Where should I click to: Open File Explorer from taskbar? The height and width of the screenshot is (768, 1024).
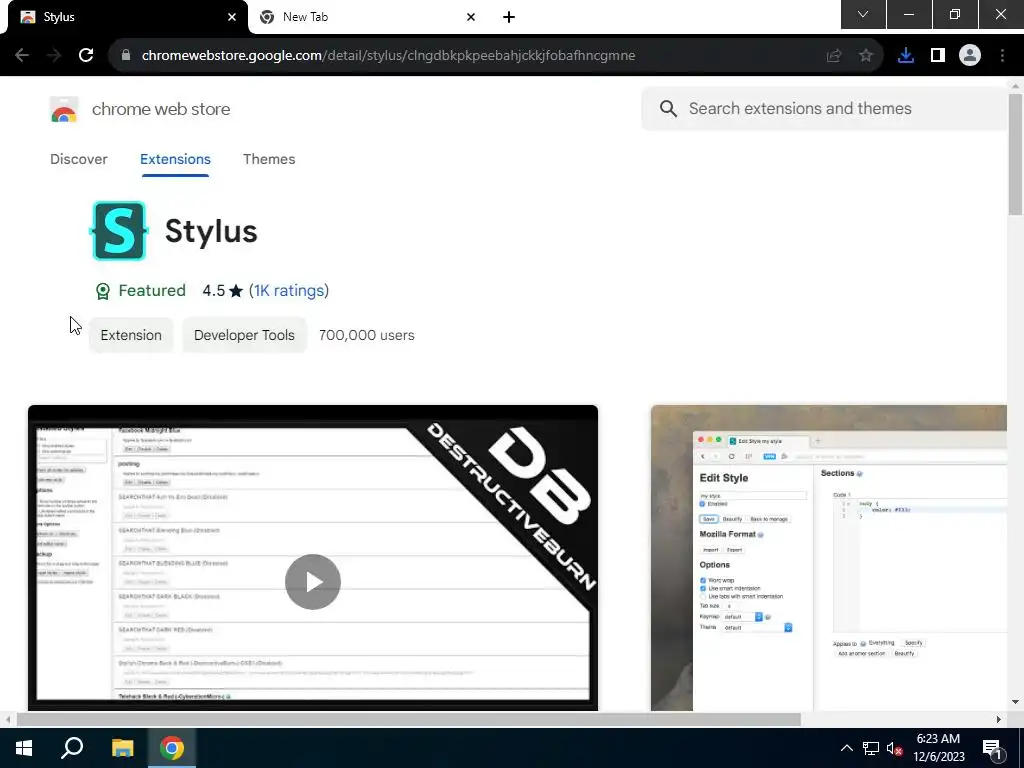[122, 748]
